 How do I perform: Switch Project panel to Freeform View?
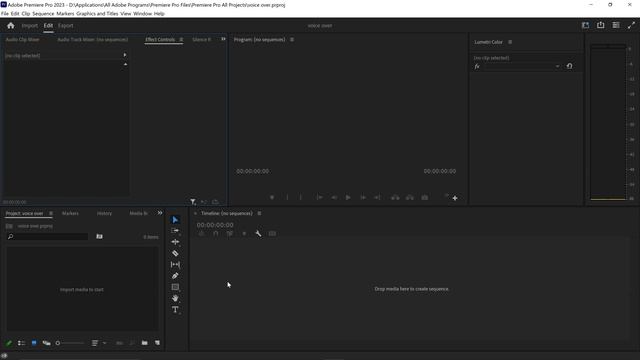[47, 343]
